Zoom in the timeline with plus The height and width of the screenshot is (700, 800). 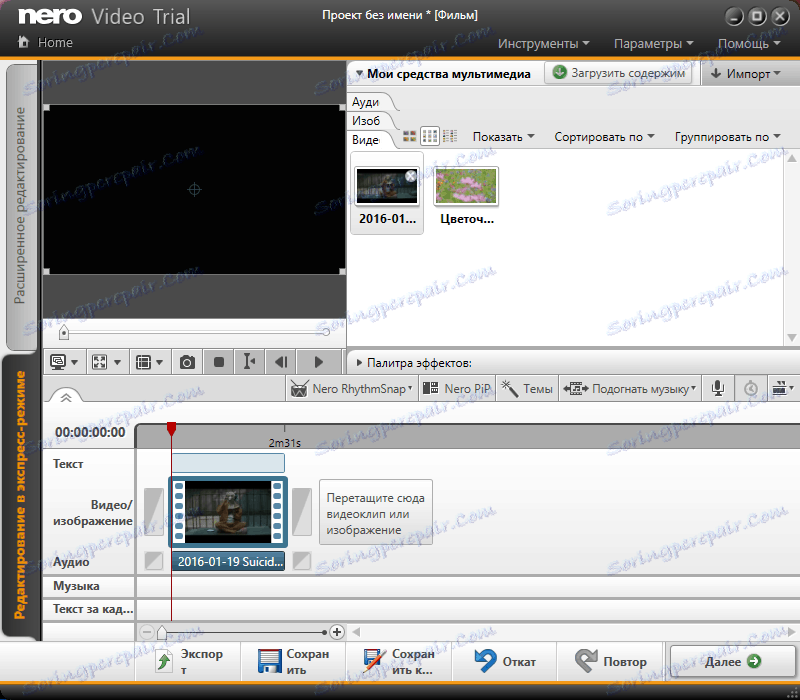coord(337,633)
